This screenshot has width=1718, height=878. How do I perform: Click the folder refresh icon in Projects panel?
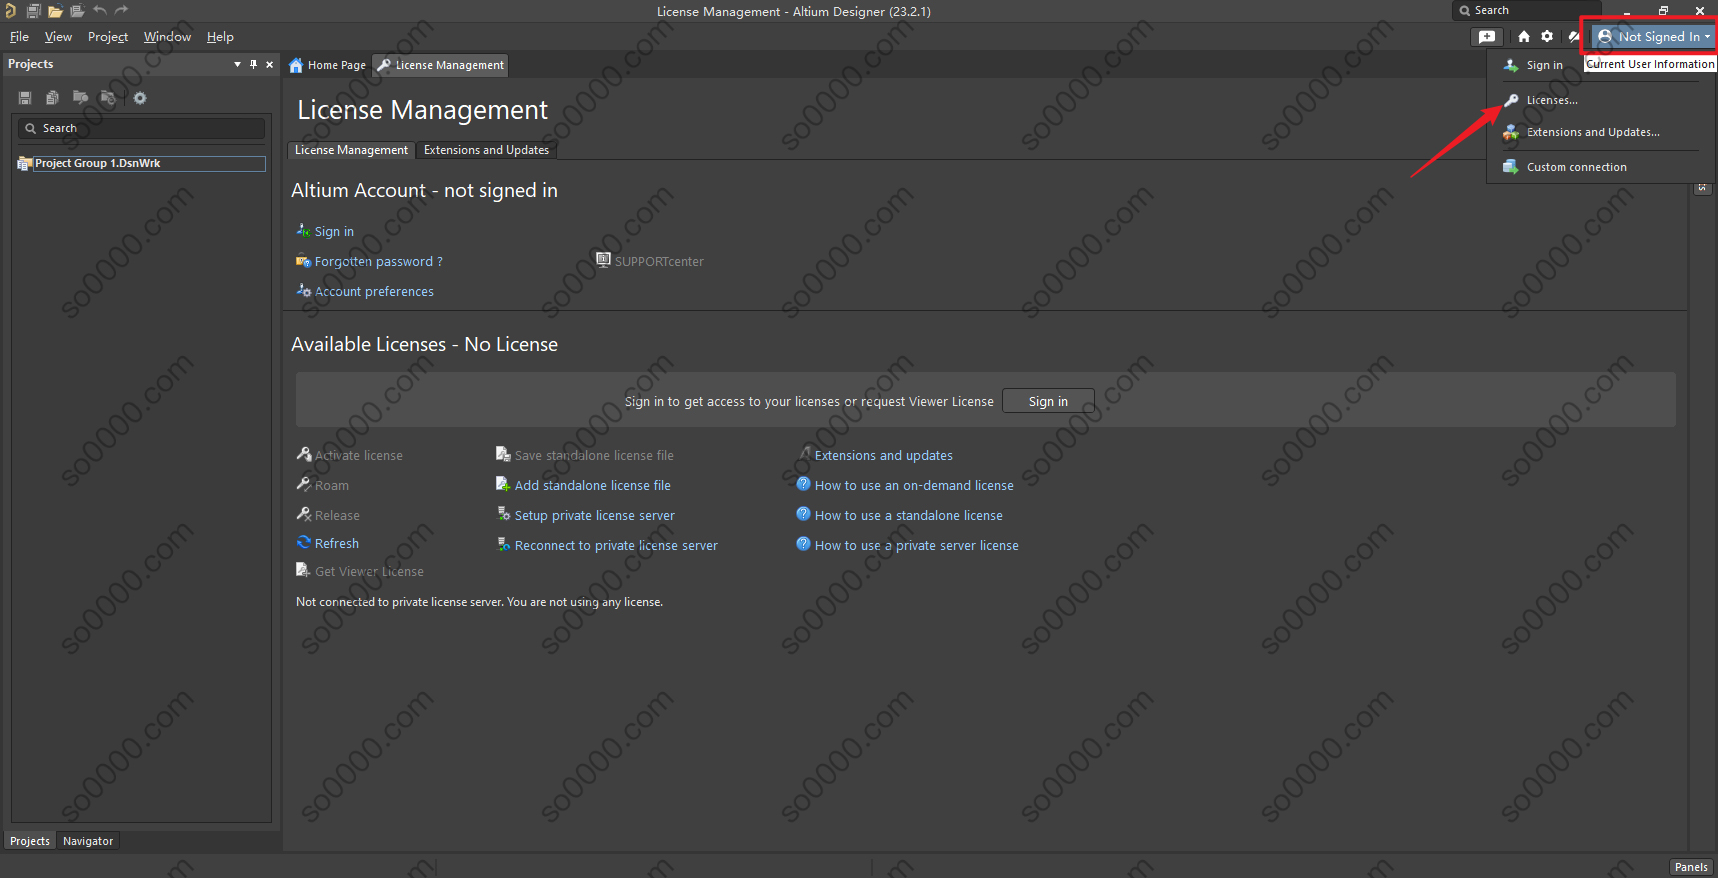coord(108,98)
